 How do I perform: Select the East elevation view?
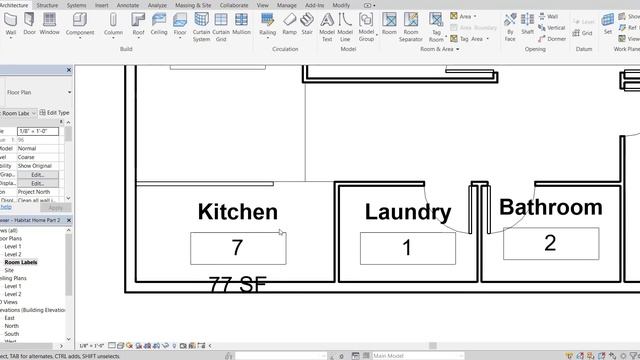(9, 318)
